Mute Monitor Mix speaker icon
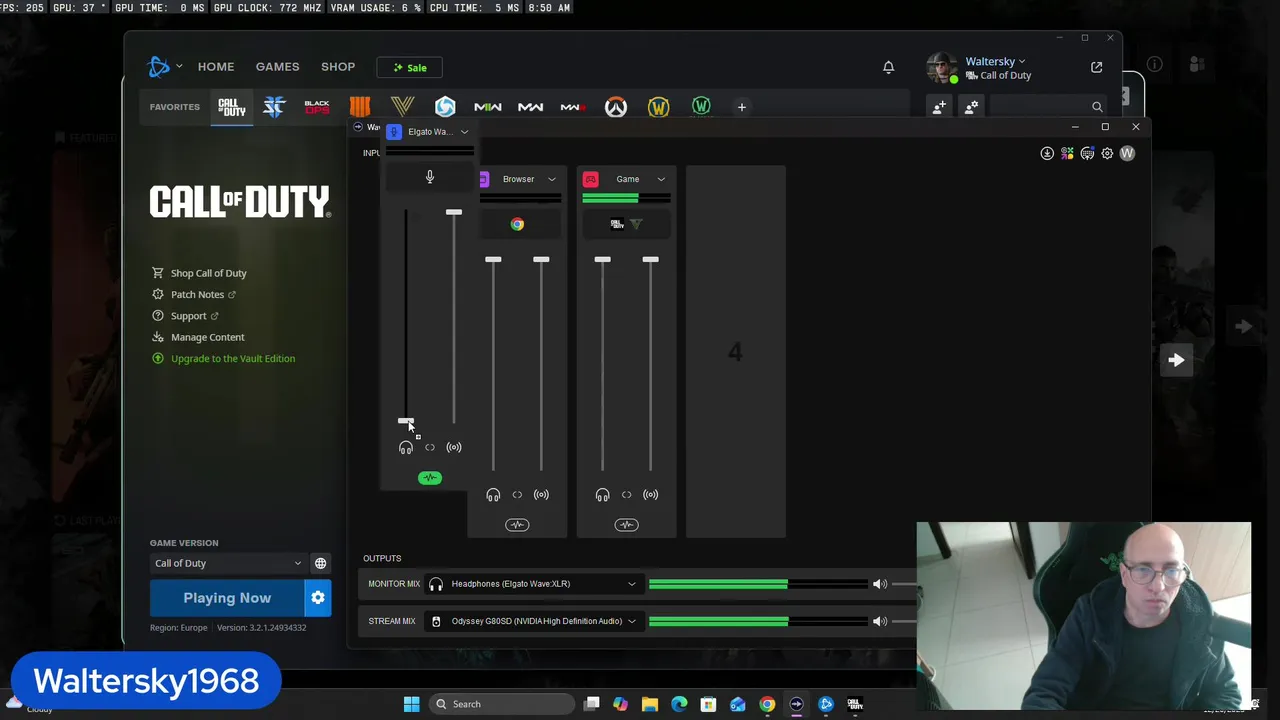Viewport: 1280px width, 720px height. point(880,584)
